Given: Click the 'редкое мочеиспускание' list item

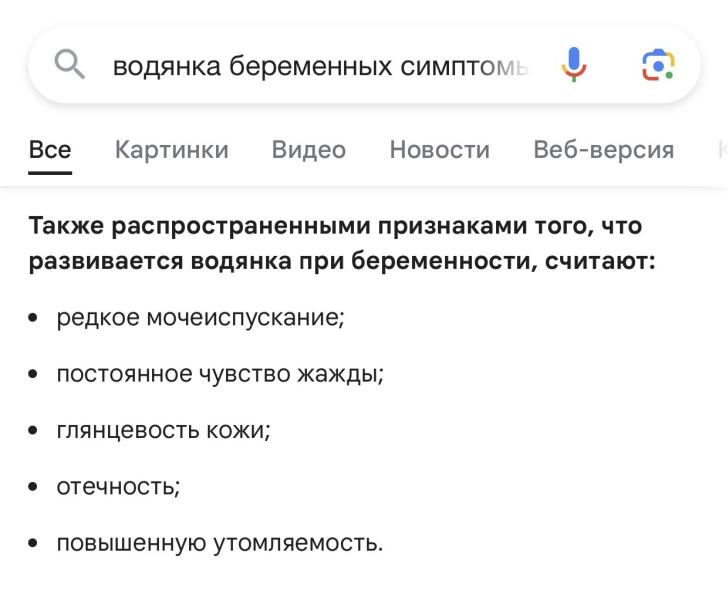Looking at the screenshot, I should [x=200, y=318].
